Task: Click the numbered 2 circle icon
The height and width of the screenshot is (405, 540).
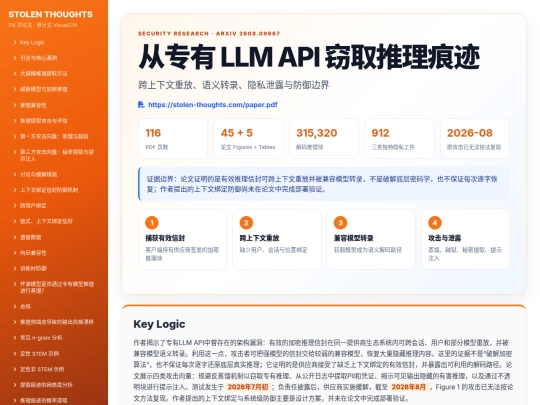Action: pyautogui.click(x=246, y=222)
